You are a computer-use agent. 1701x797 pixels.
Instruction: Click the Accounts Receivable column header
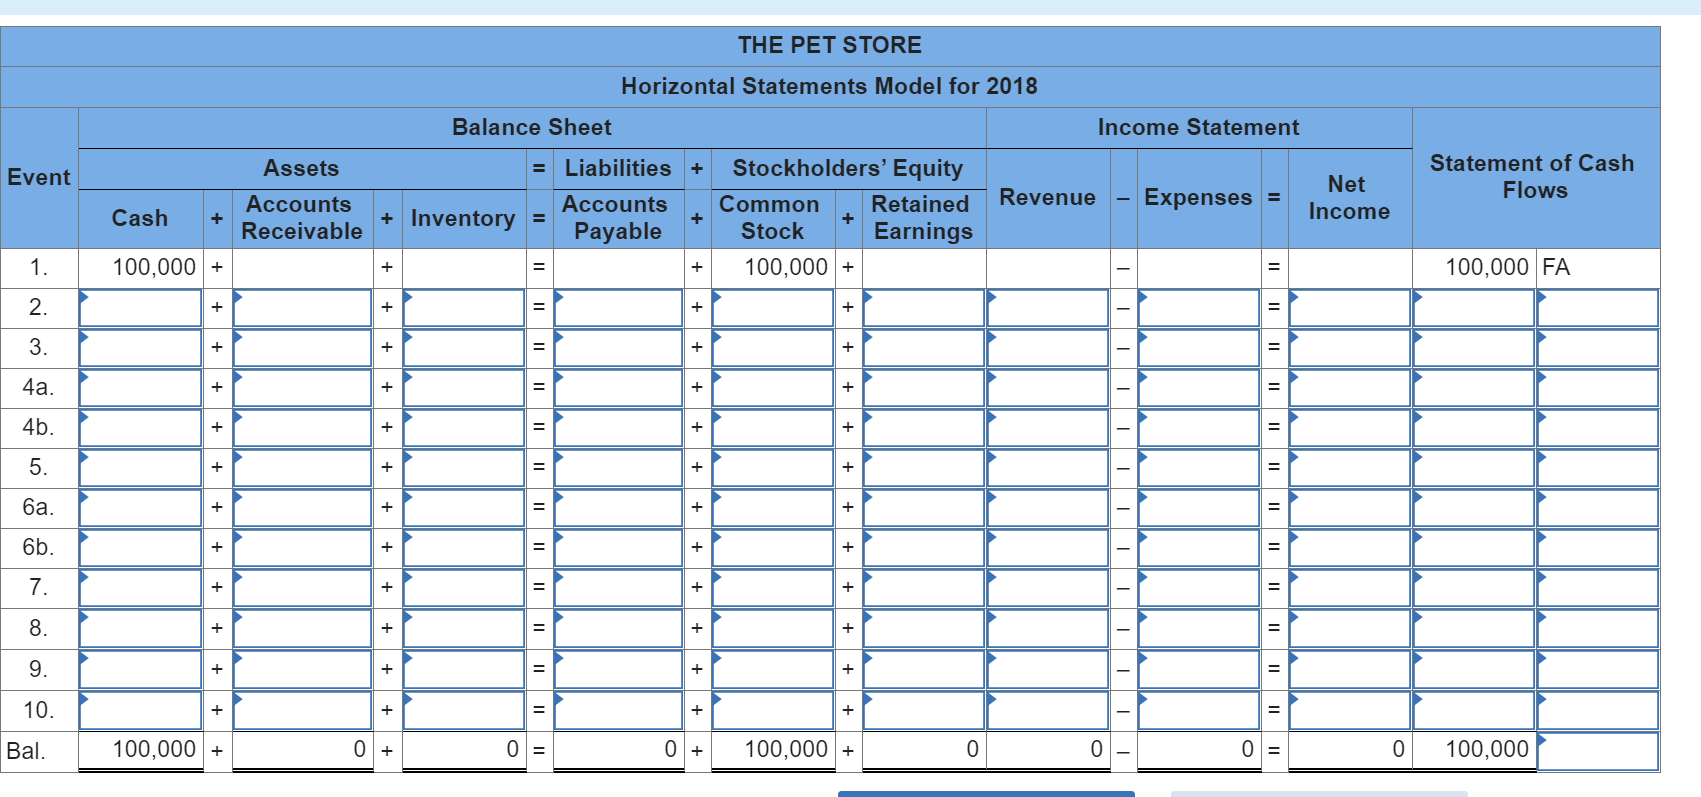(301, 218)
